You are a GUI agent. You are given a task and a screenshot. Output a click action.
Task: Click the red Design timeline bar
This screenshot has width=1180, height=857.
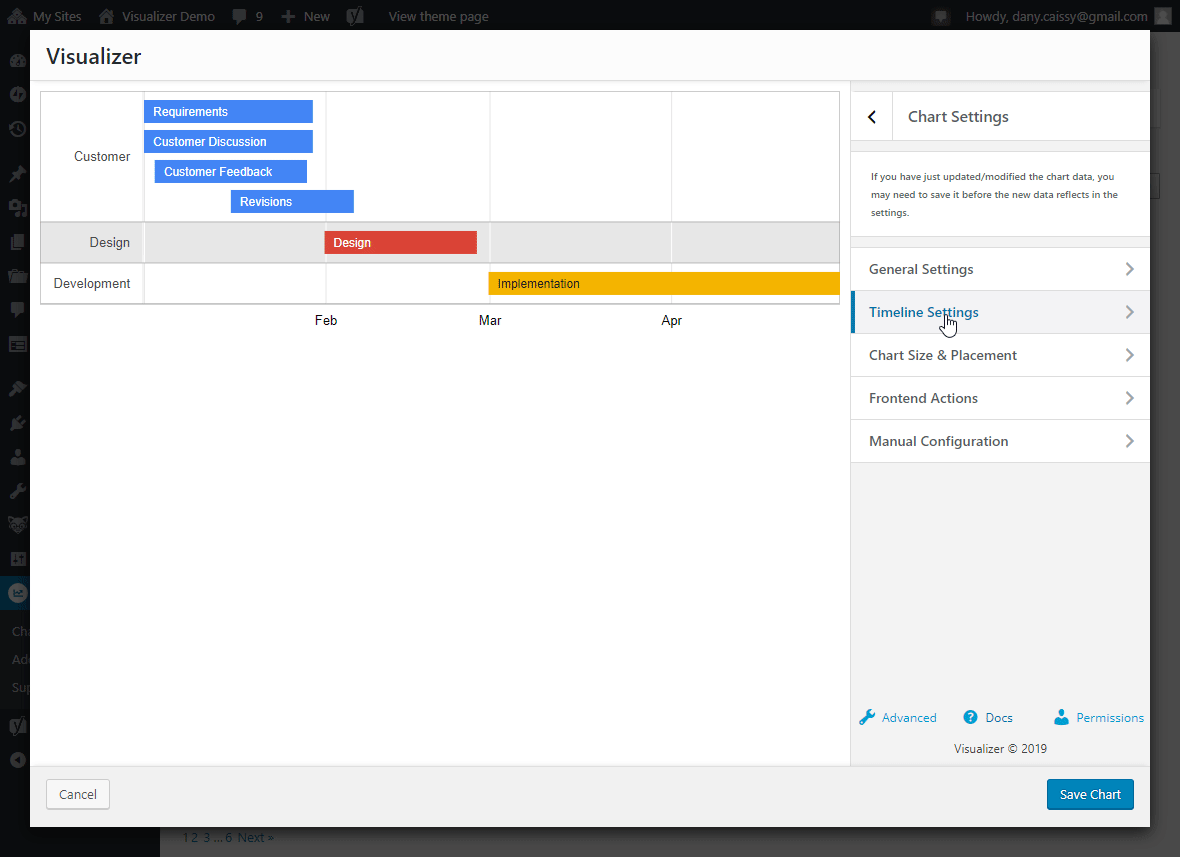[400, 242]
